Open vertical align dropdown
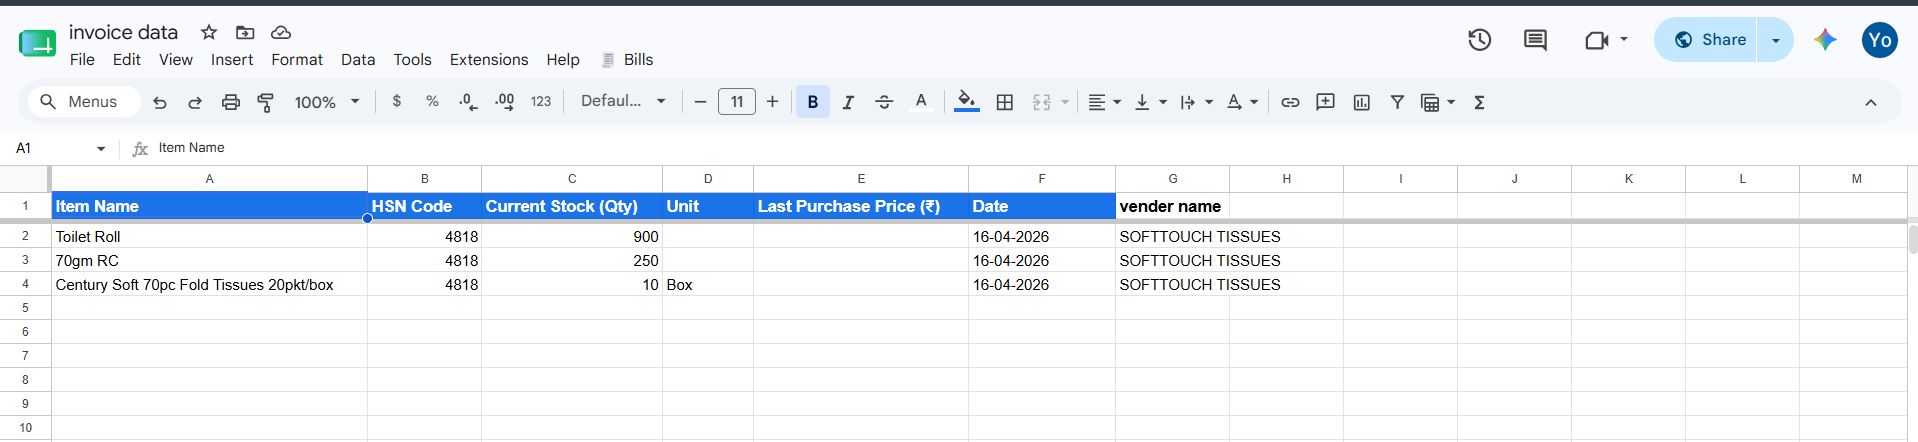The height and width of the screenshot is (442, 1918). 1150,102
